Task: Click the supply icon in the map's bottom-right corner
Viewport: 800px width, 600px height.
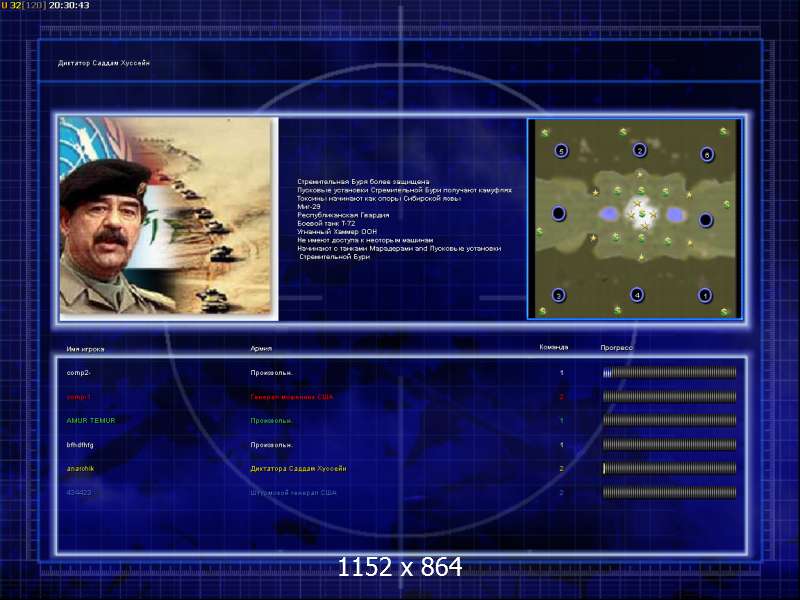Action: pyautogui.click(x=724, y=311)
